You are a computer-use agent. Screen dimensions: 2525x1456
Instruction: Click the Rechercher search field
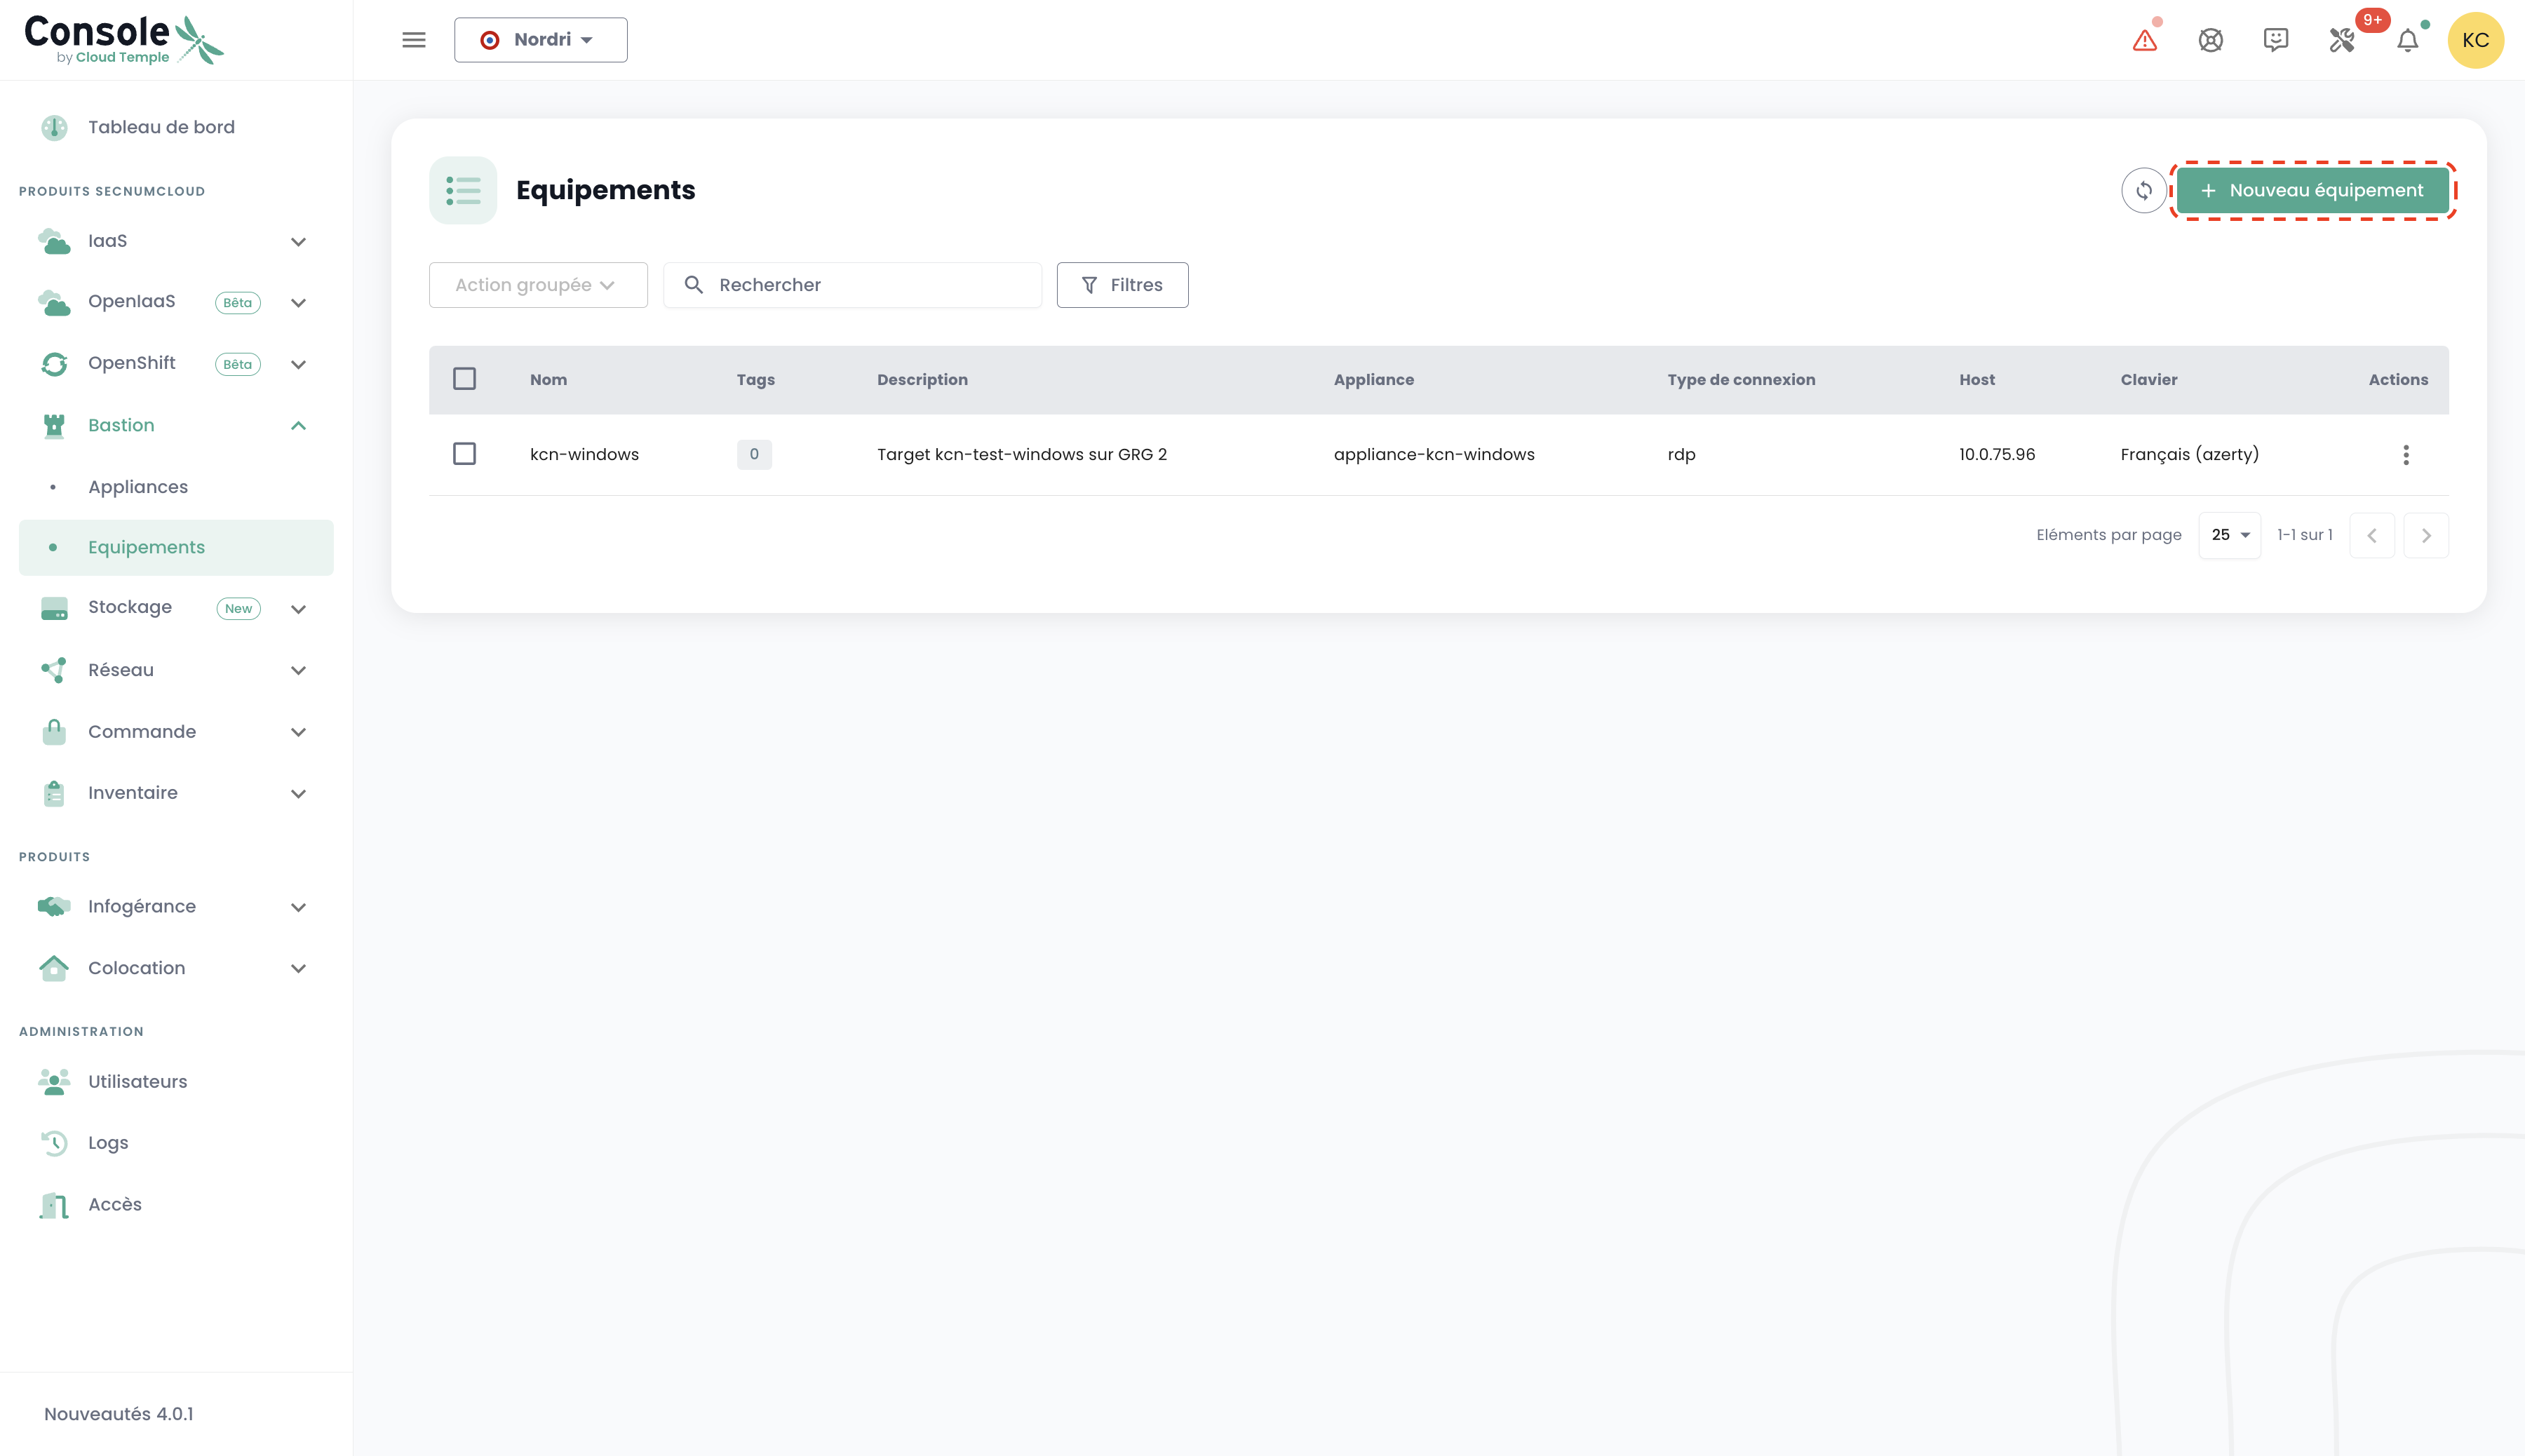(x=870, y=285)
